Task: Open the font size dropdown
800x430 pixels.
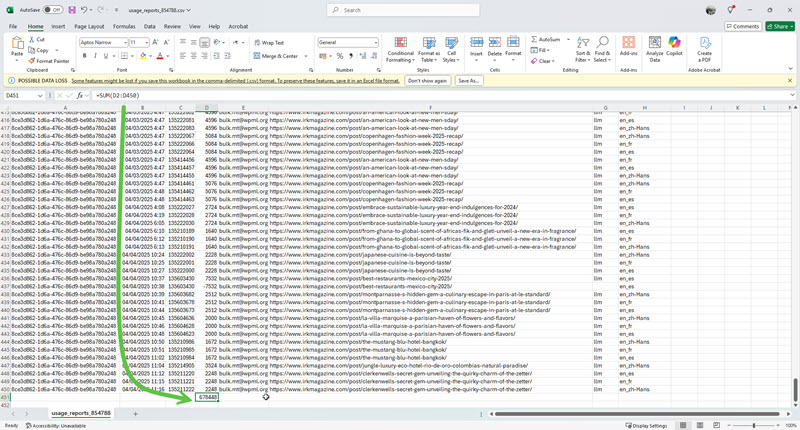Action: click(x=147, y=42)
